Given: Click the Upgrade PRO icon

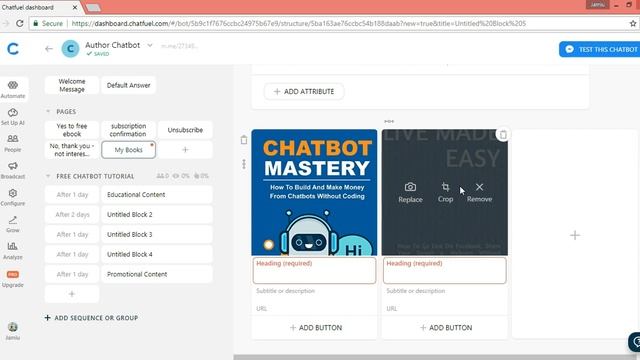Looking at the screenshot, I should (13, 274).
